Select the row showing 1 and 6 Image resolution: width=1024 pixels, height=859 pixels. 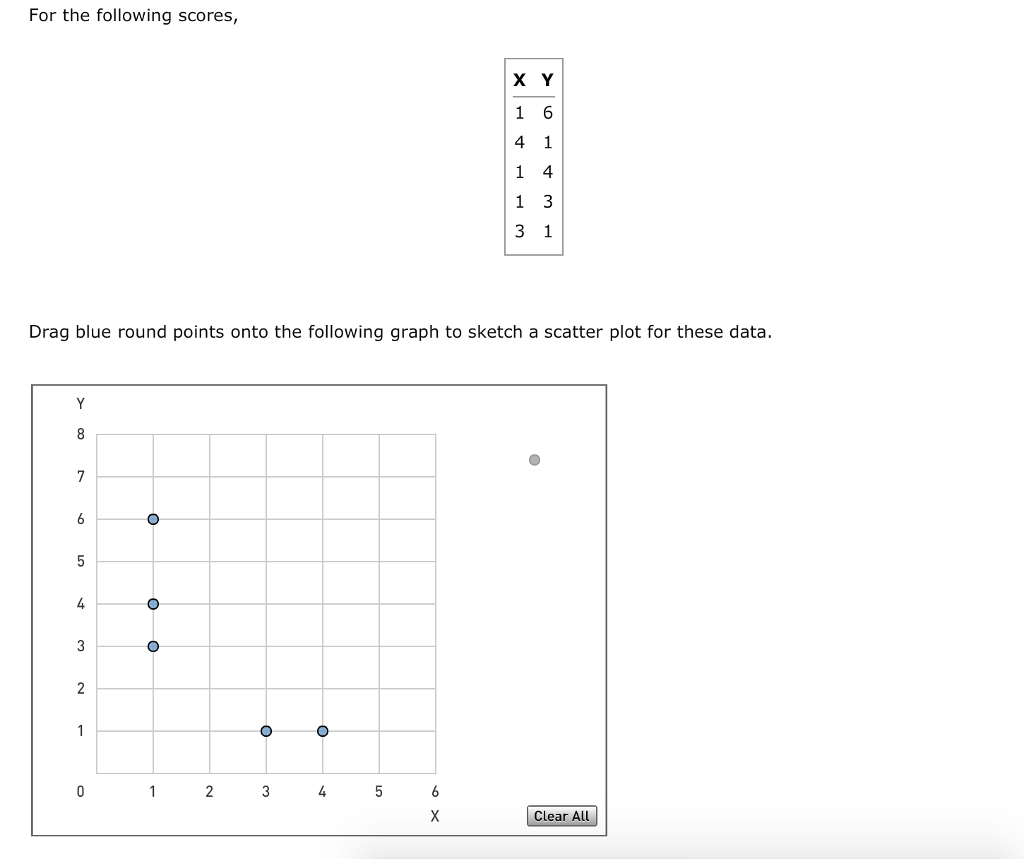click(x=533, y=113)
